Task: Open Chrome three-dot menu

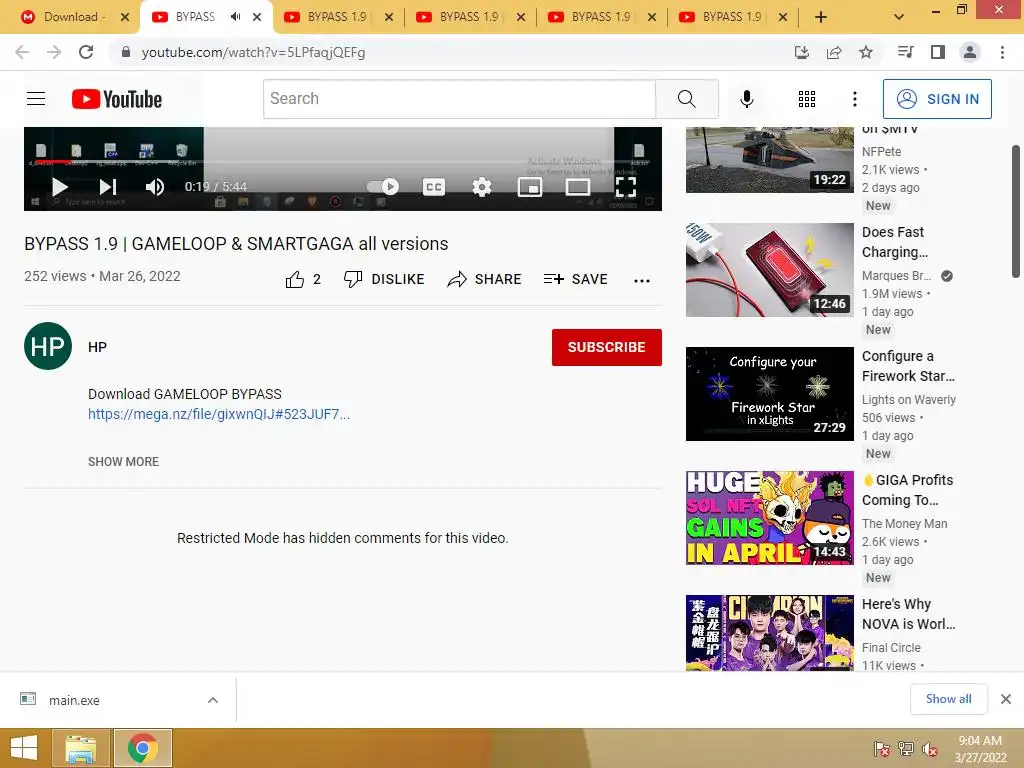Action: (x=1002, y=52)
